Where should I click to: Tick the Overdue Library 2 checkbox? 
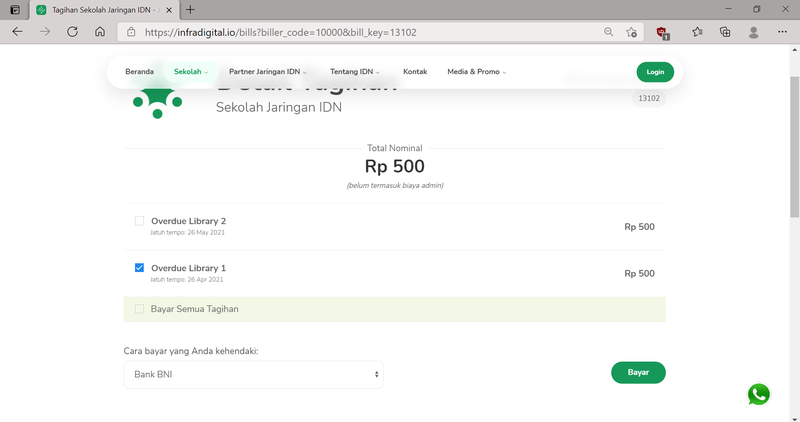139,221
